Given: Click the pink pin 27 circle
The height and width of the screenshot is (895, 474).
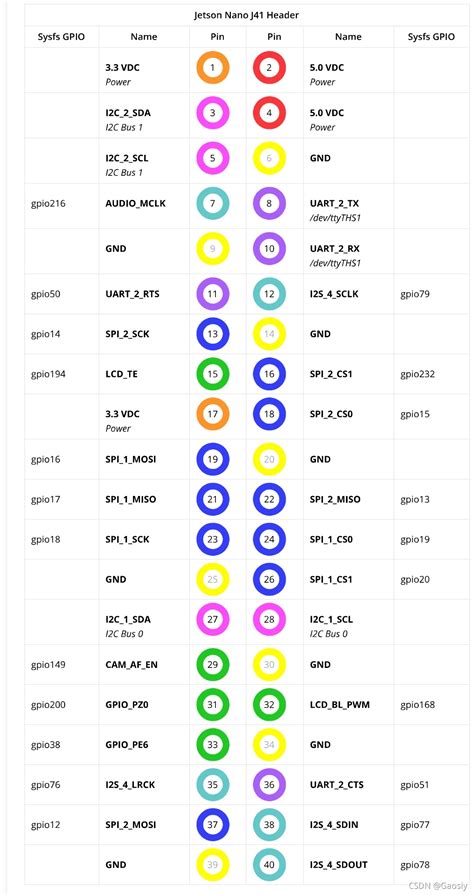Looking at the screenshot, I should 212,619.
